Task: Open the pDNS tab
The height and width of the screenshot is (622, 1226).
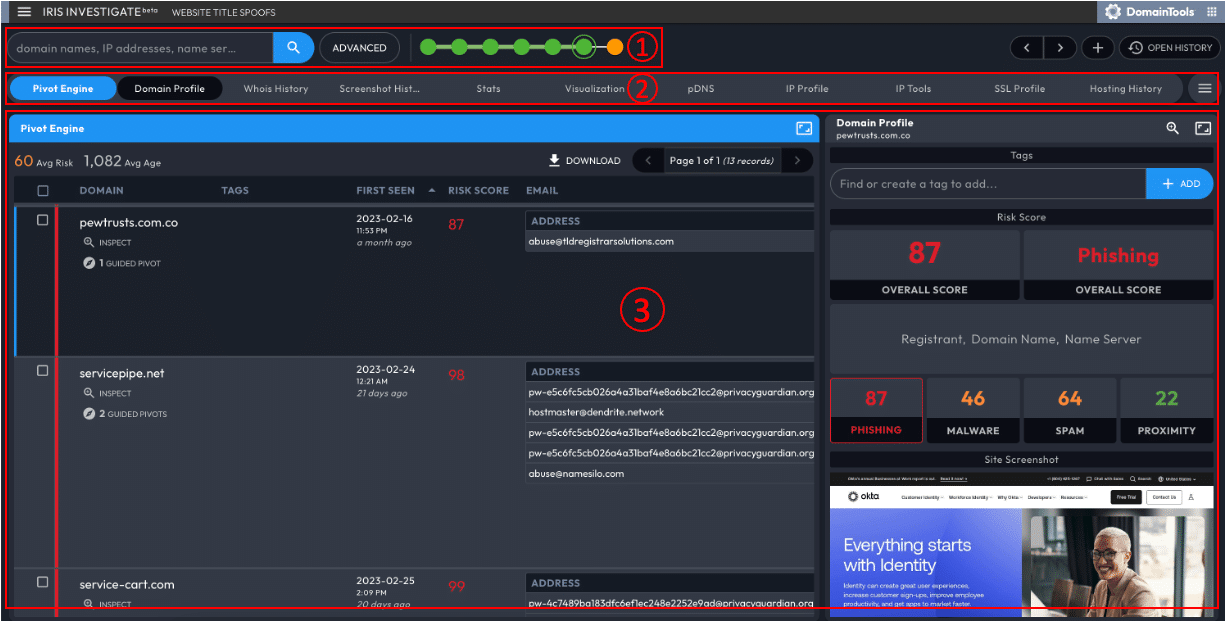Action: click(x=701, y=88)
